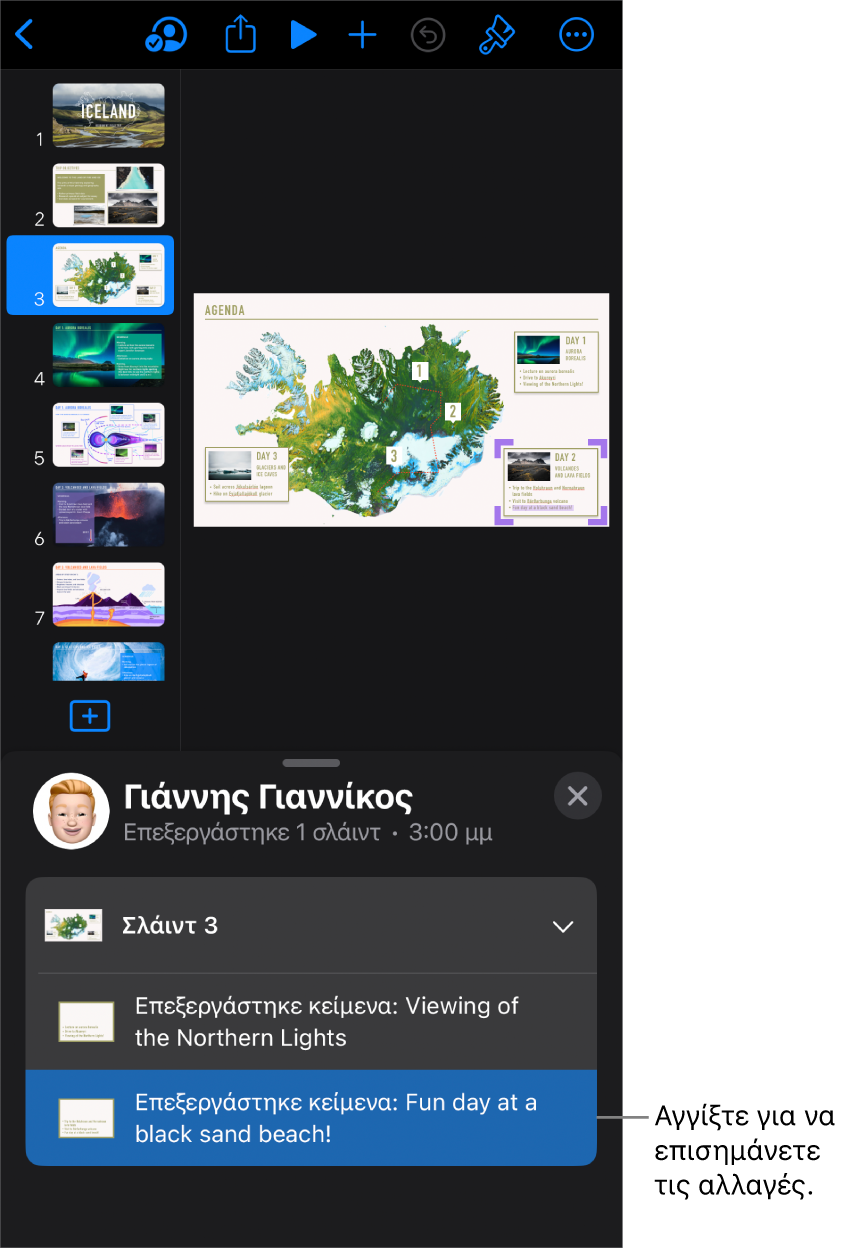
Task: Tap map marker number 1
Action: (420, 372)
